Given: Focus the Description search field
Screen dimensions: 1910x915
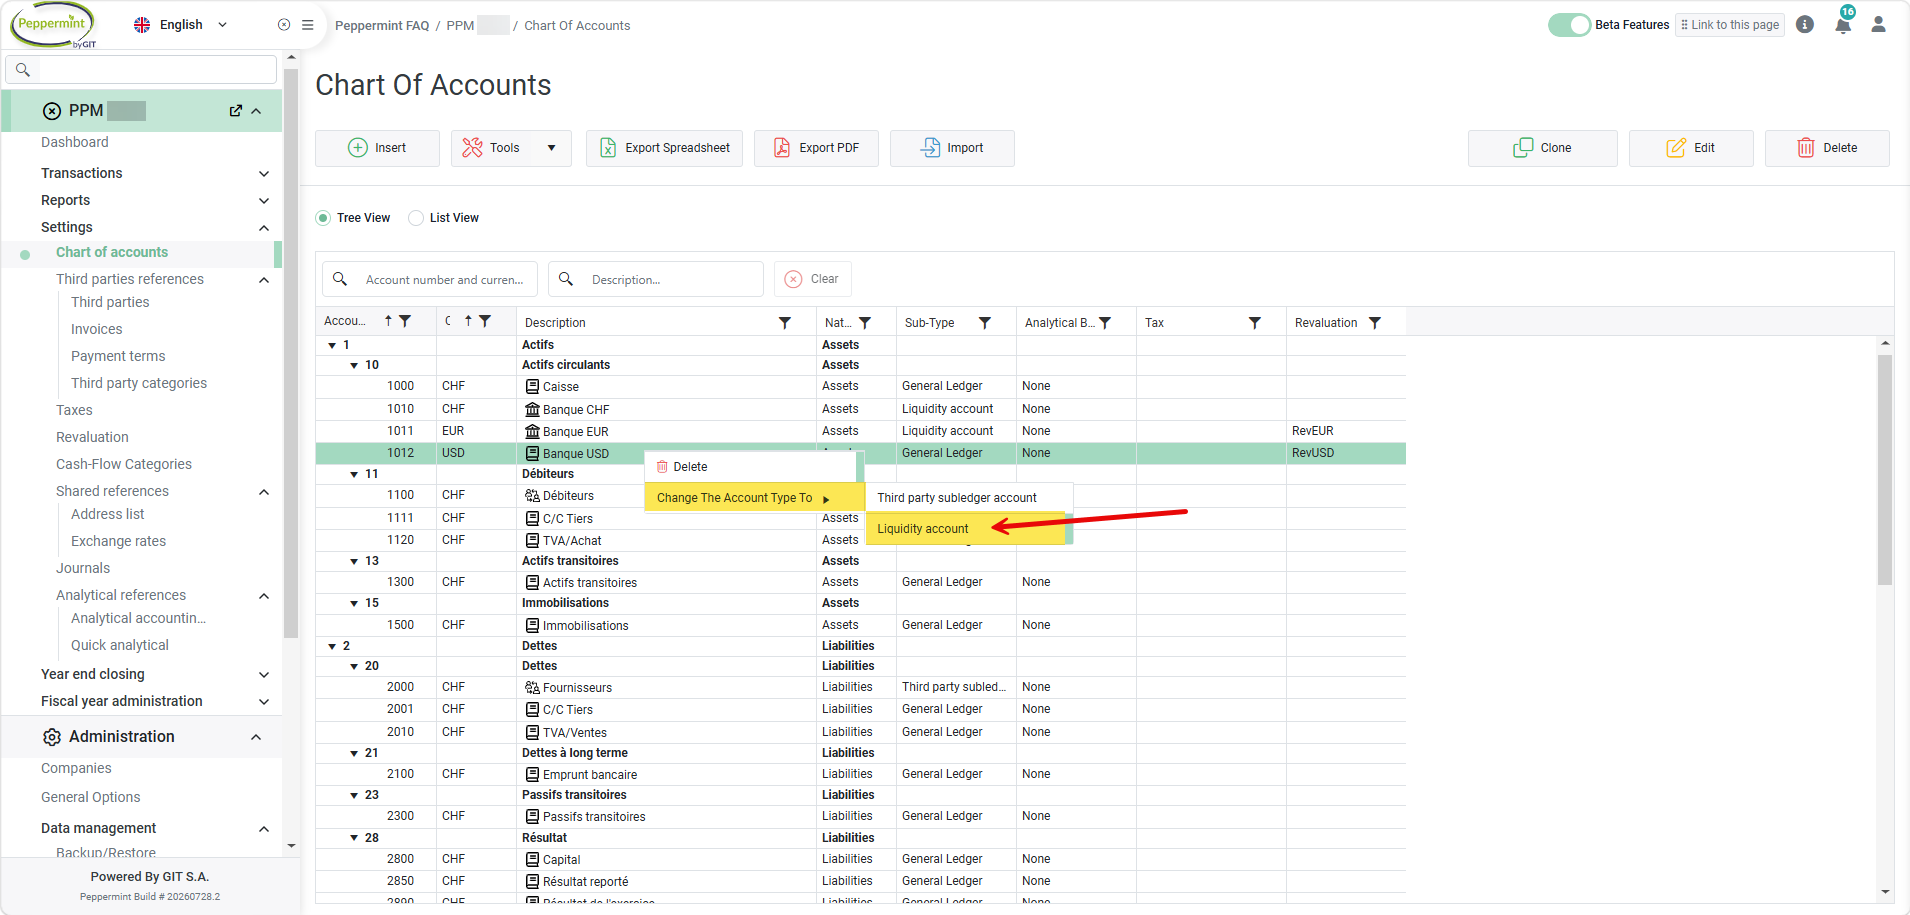Looking at the screenshot, I should tap(656, 279).
